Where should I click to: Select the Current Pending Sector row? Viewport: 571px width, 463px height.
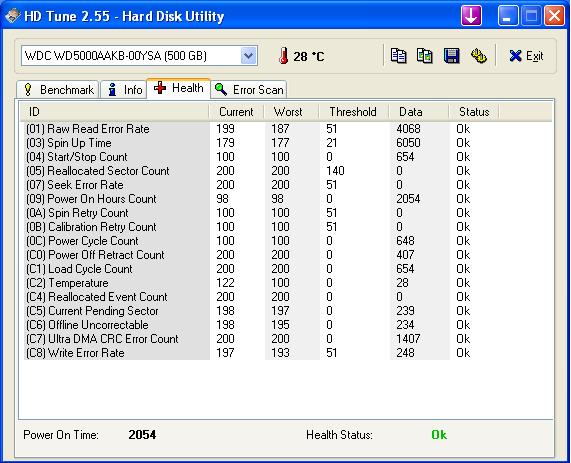point(248,311)
